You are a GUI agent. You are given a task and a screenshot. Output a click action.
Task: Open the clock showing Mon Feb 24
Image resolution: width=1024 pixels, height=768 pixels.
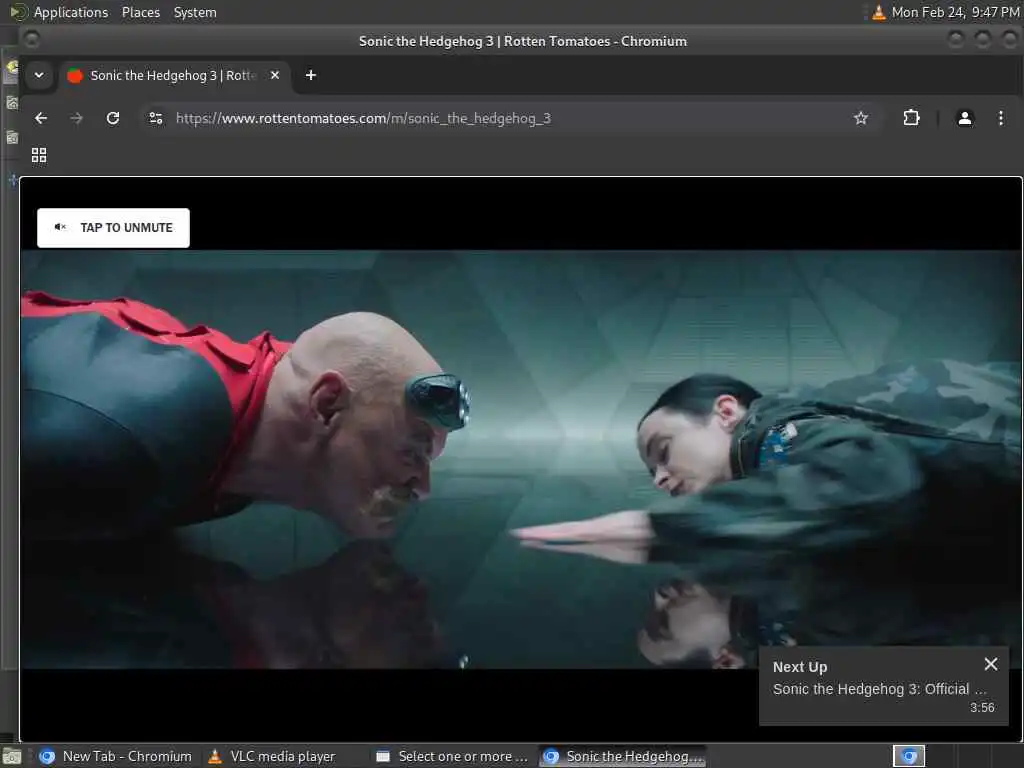point(955,12)
